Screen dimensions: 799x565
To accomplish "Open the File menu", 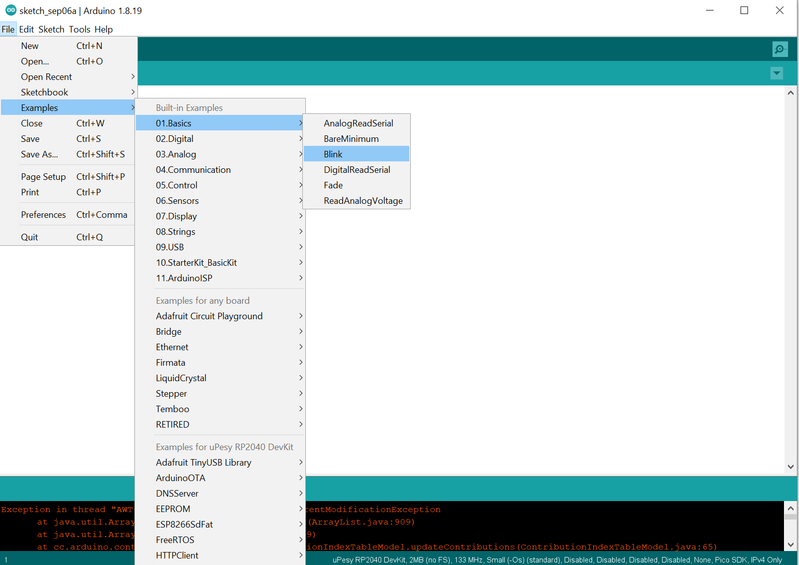I will [x=8, y=29].
